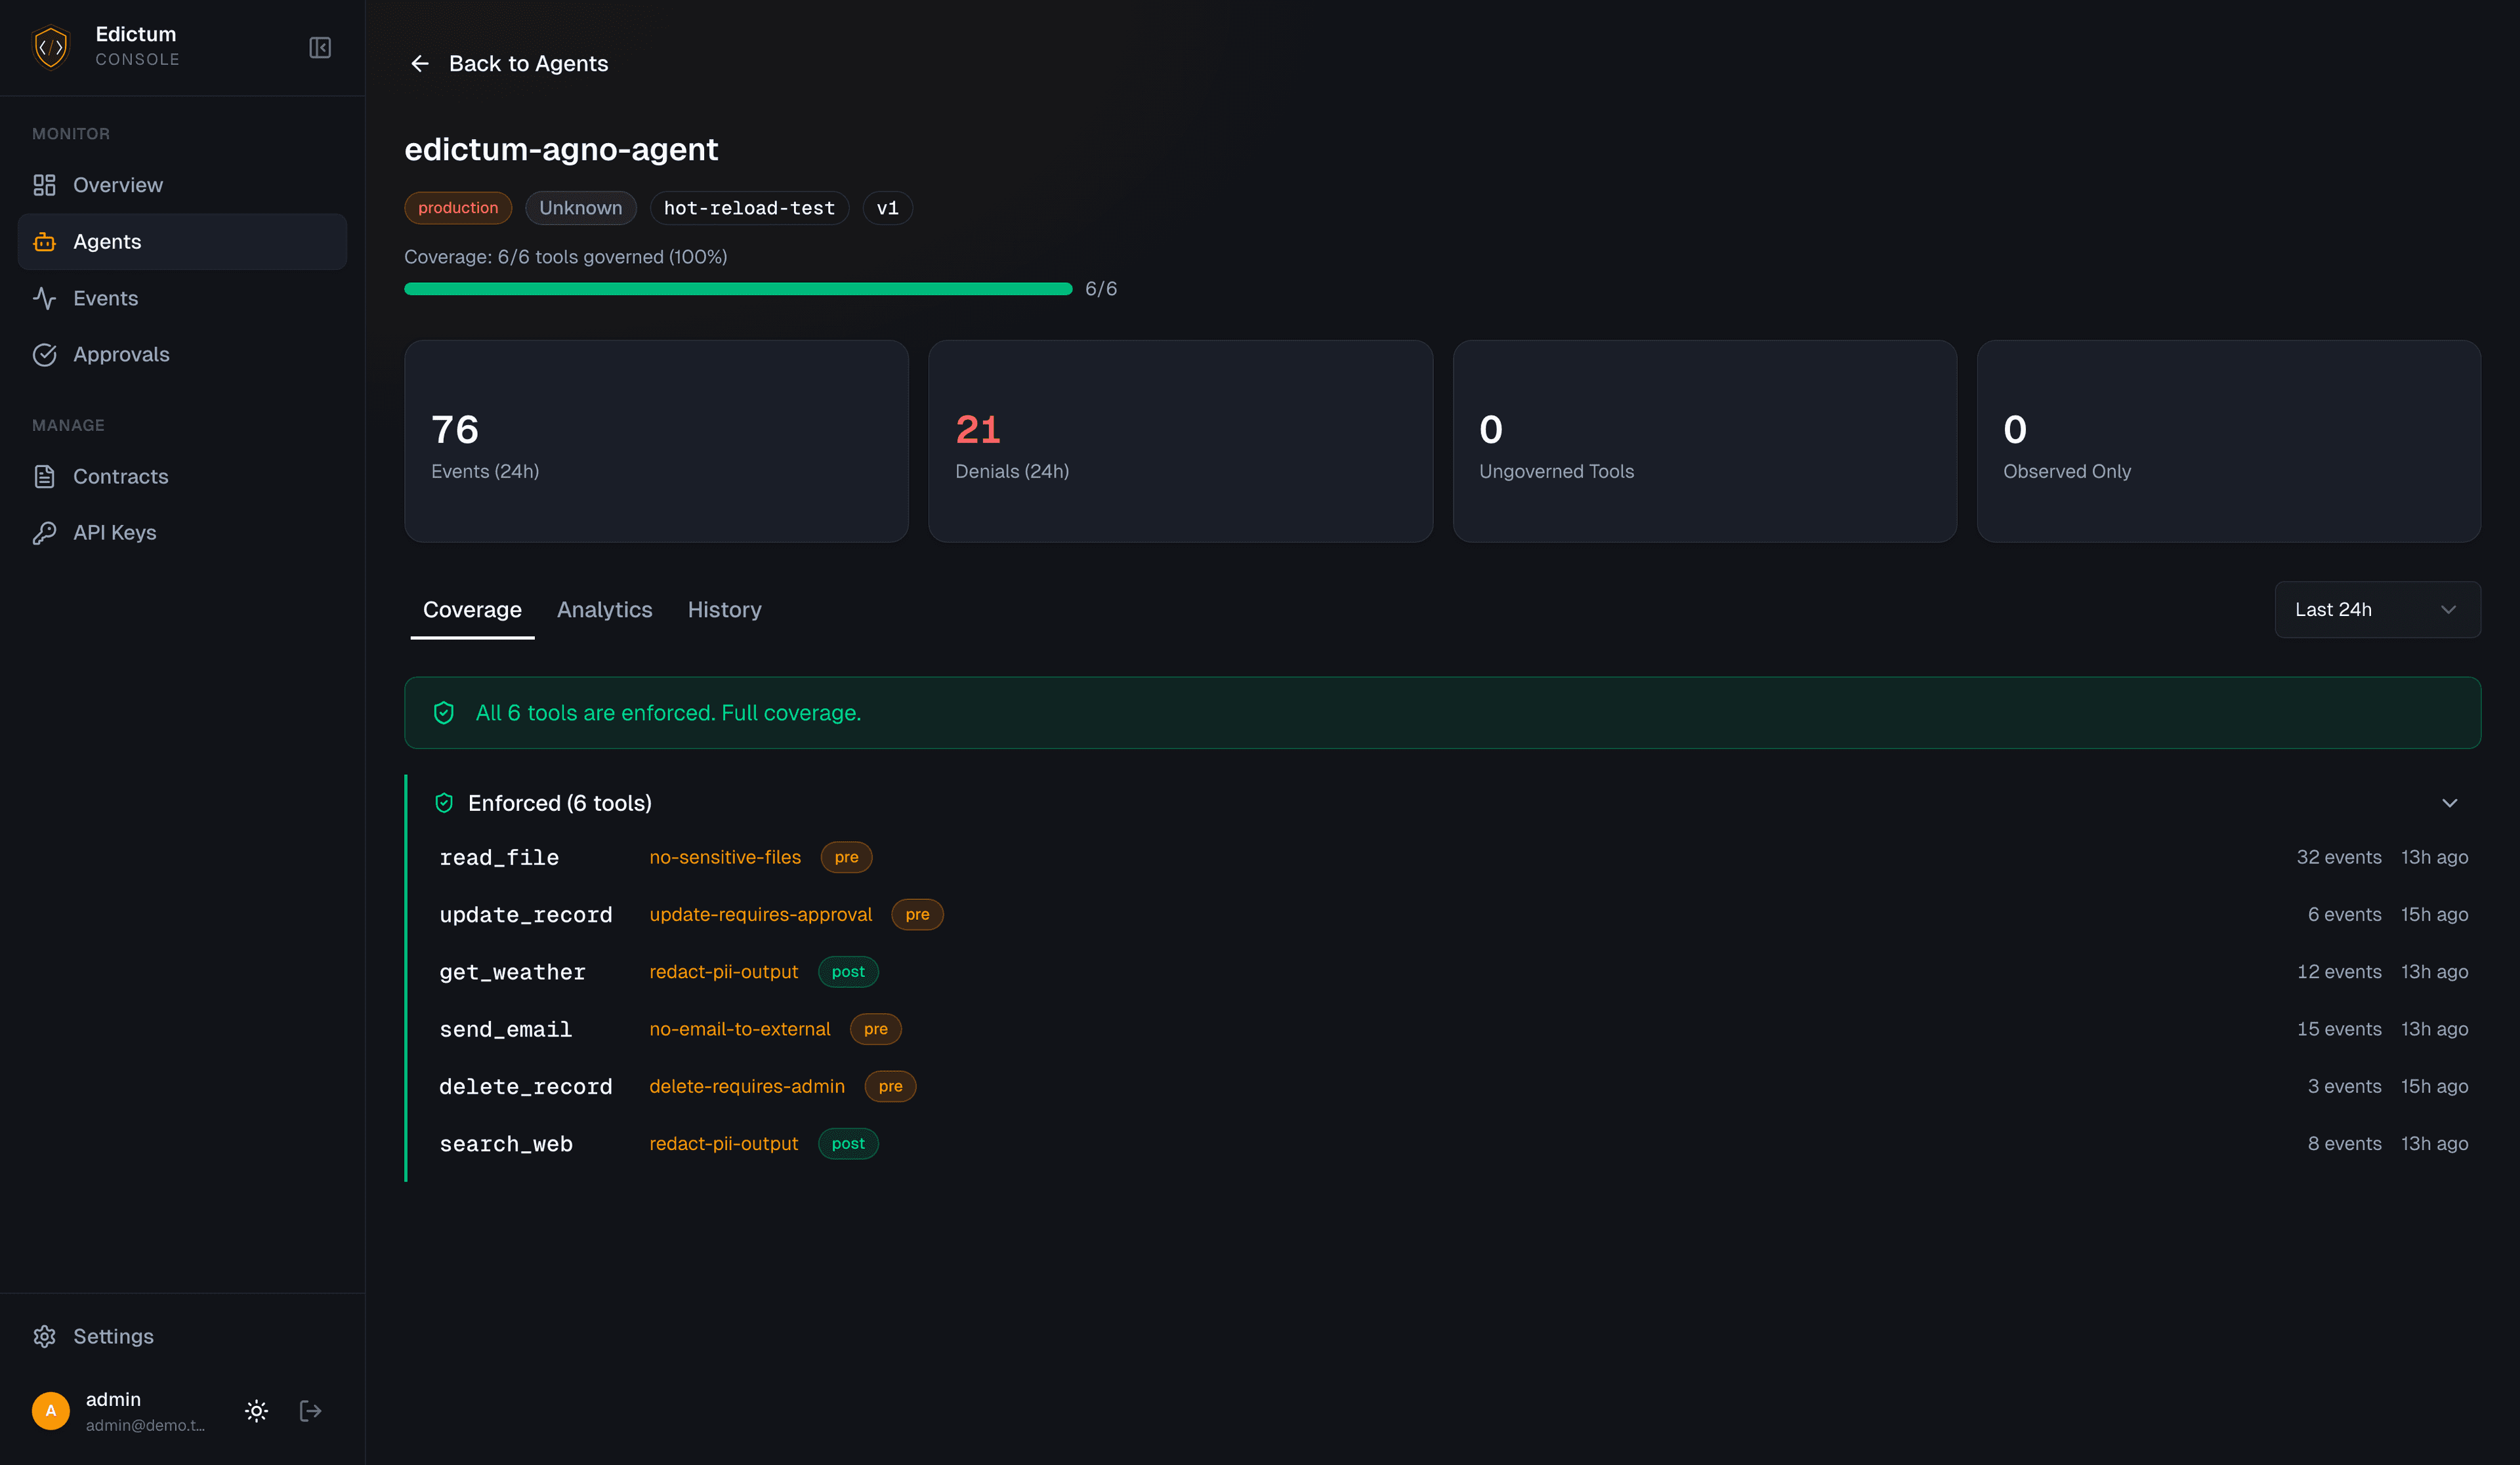Screen dimensions: 2520x1465
Task: Select the Contracts document icon
Action: [x=45, y=477]
